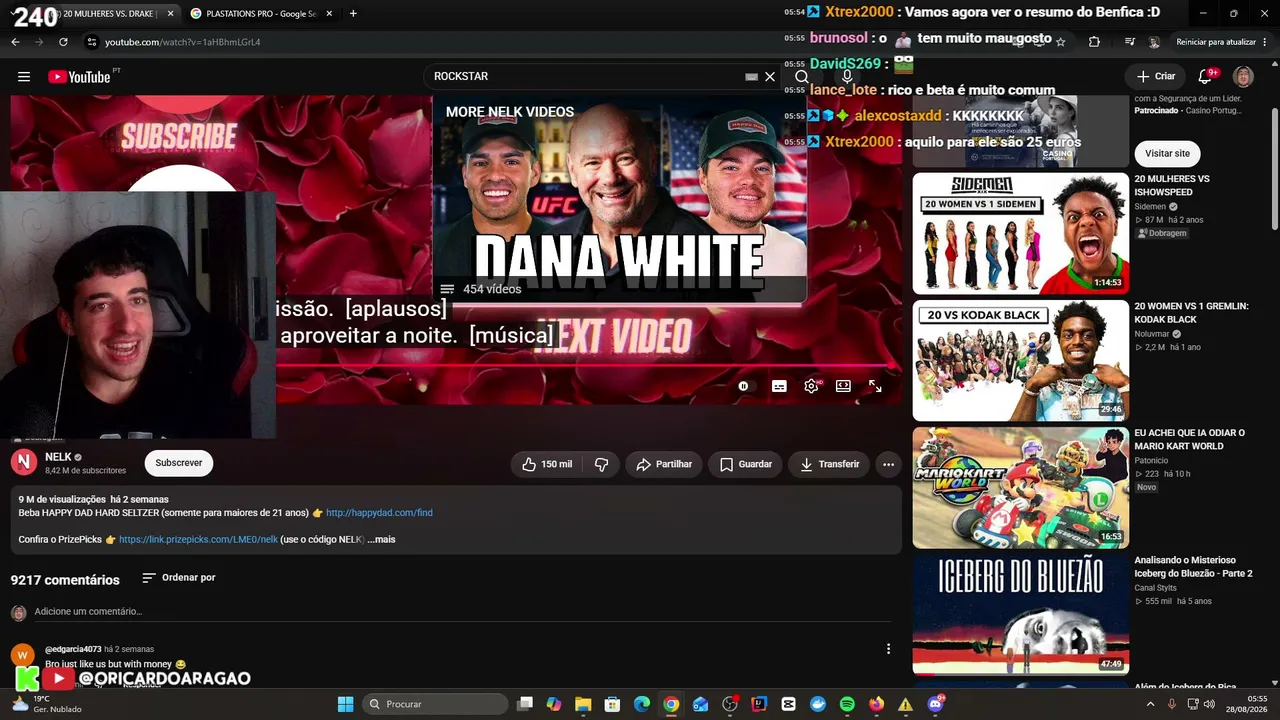Open Iceberg do Bluezão video thumbnail
Image resolution: width=1280 pixels, height=720 pixels.
point(1021,614)
